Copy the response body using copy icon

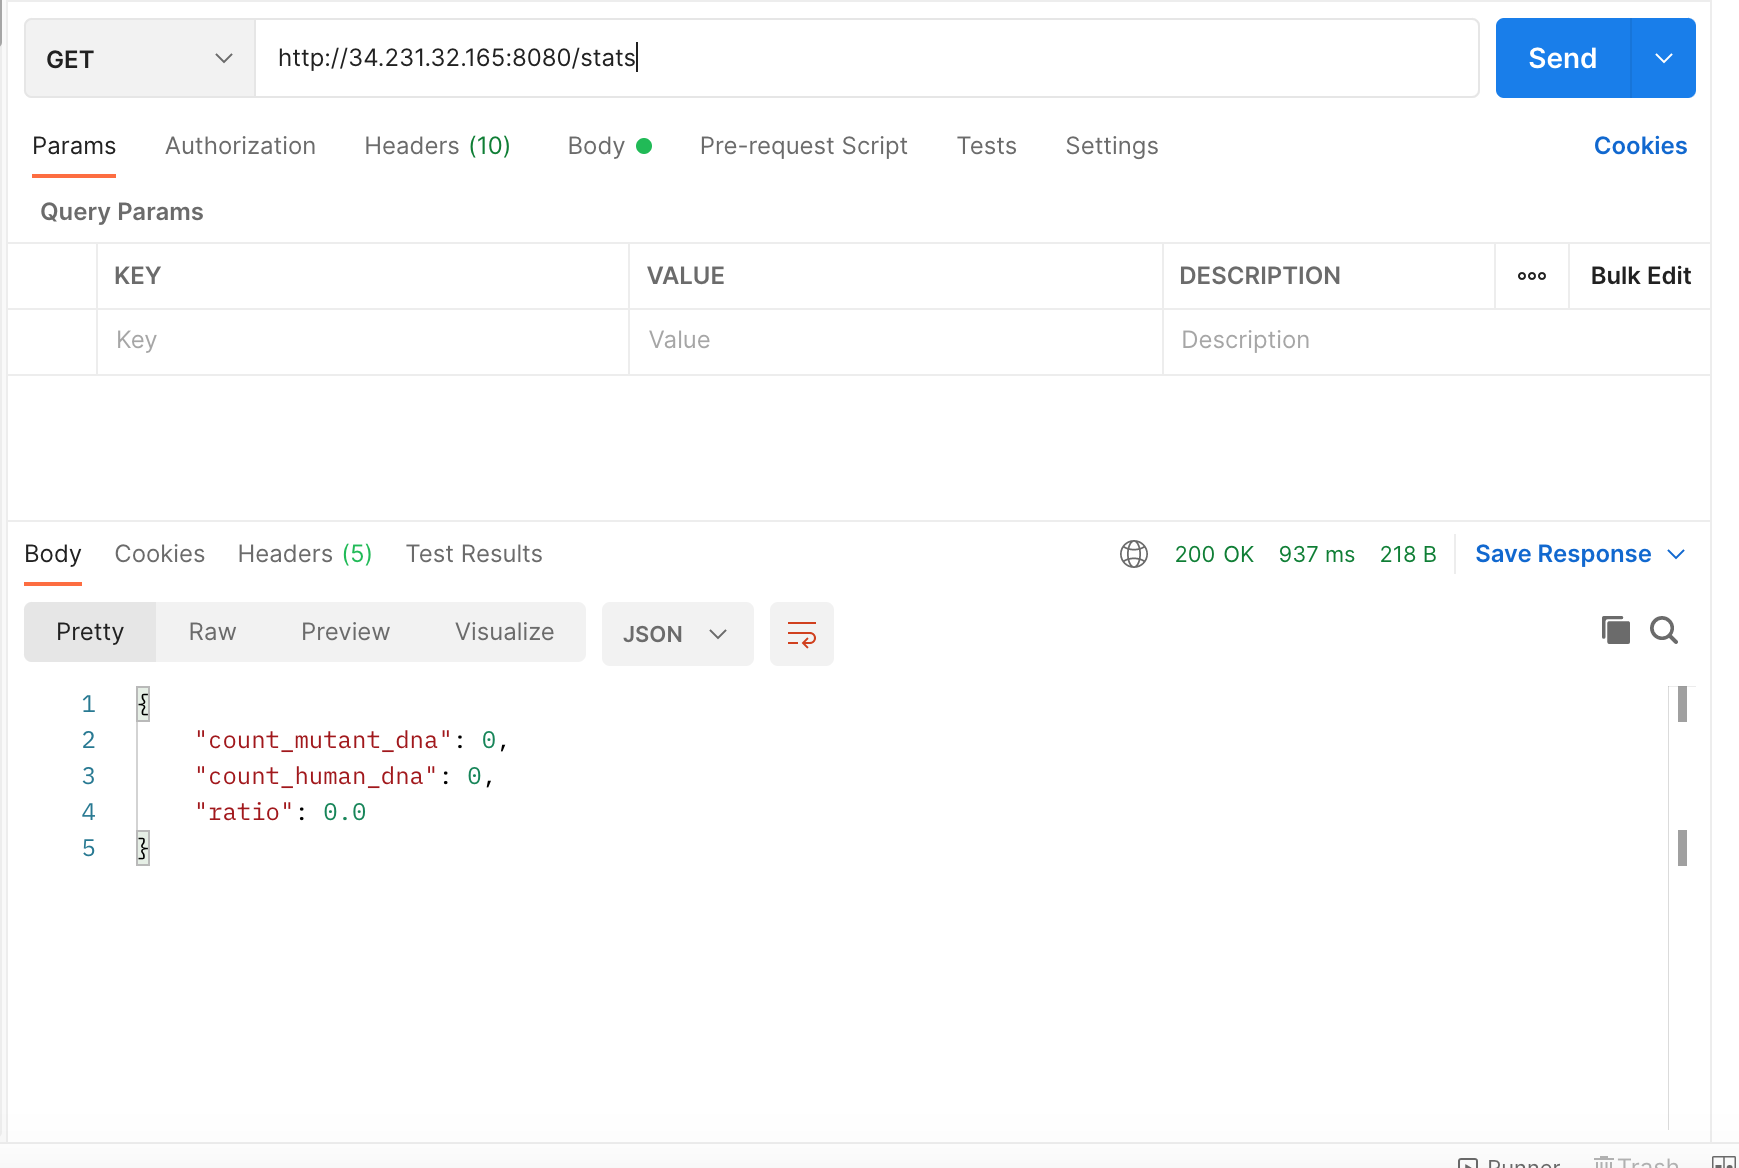[1614, 630]
